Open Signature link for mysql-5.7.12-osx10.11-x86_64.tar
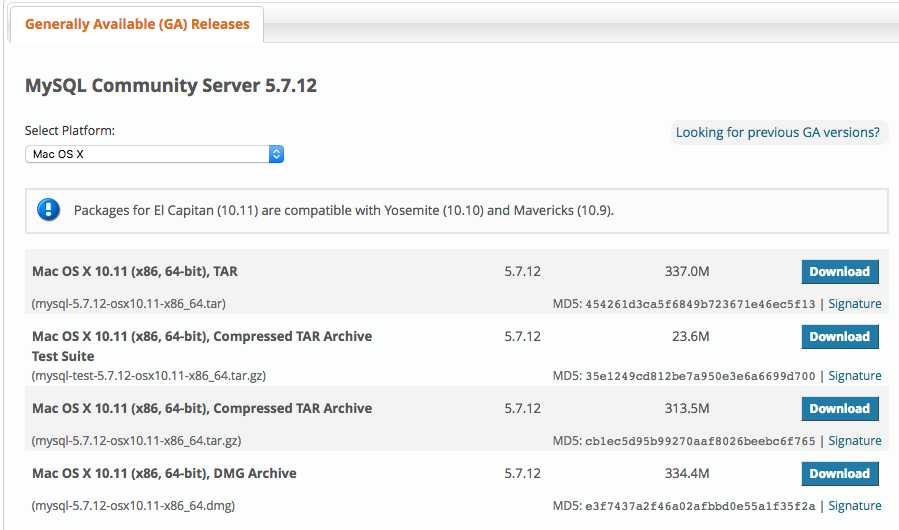The image size is (899, 530). [855, 303]
